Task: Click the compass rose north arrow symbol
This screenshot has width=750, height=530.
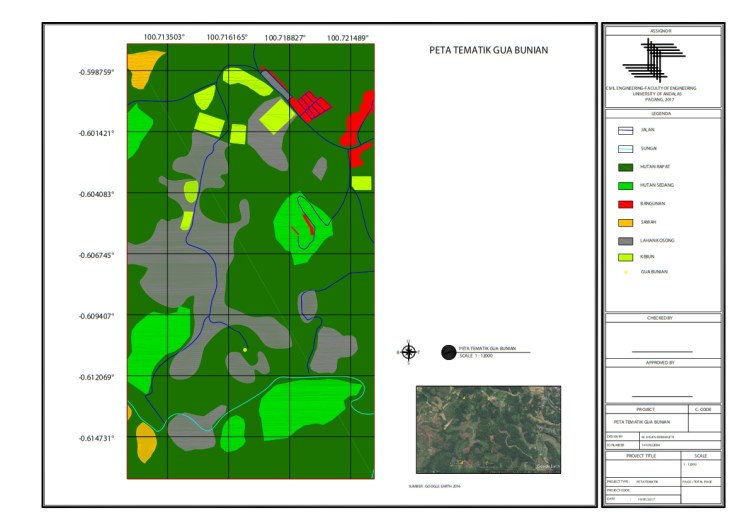Action: pos(408,351)
